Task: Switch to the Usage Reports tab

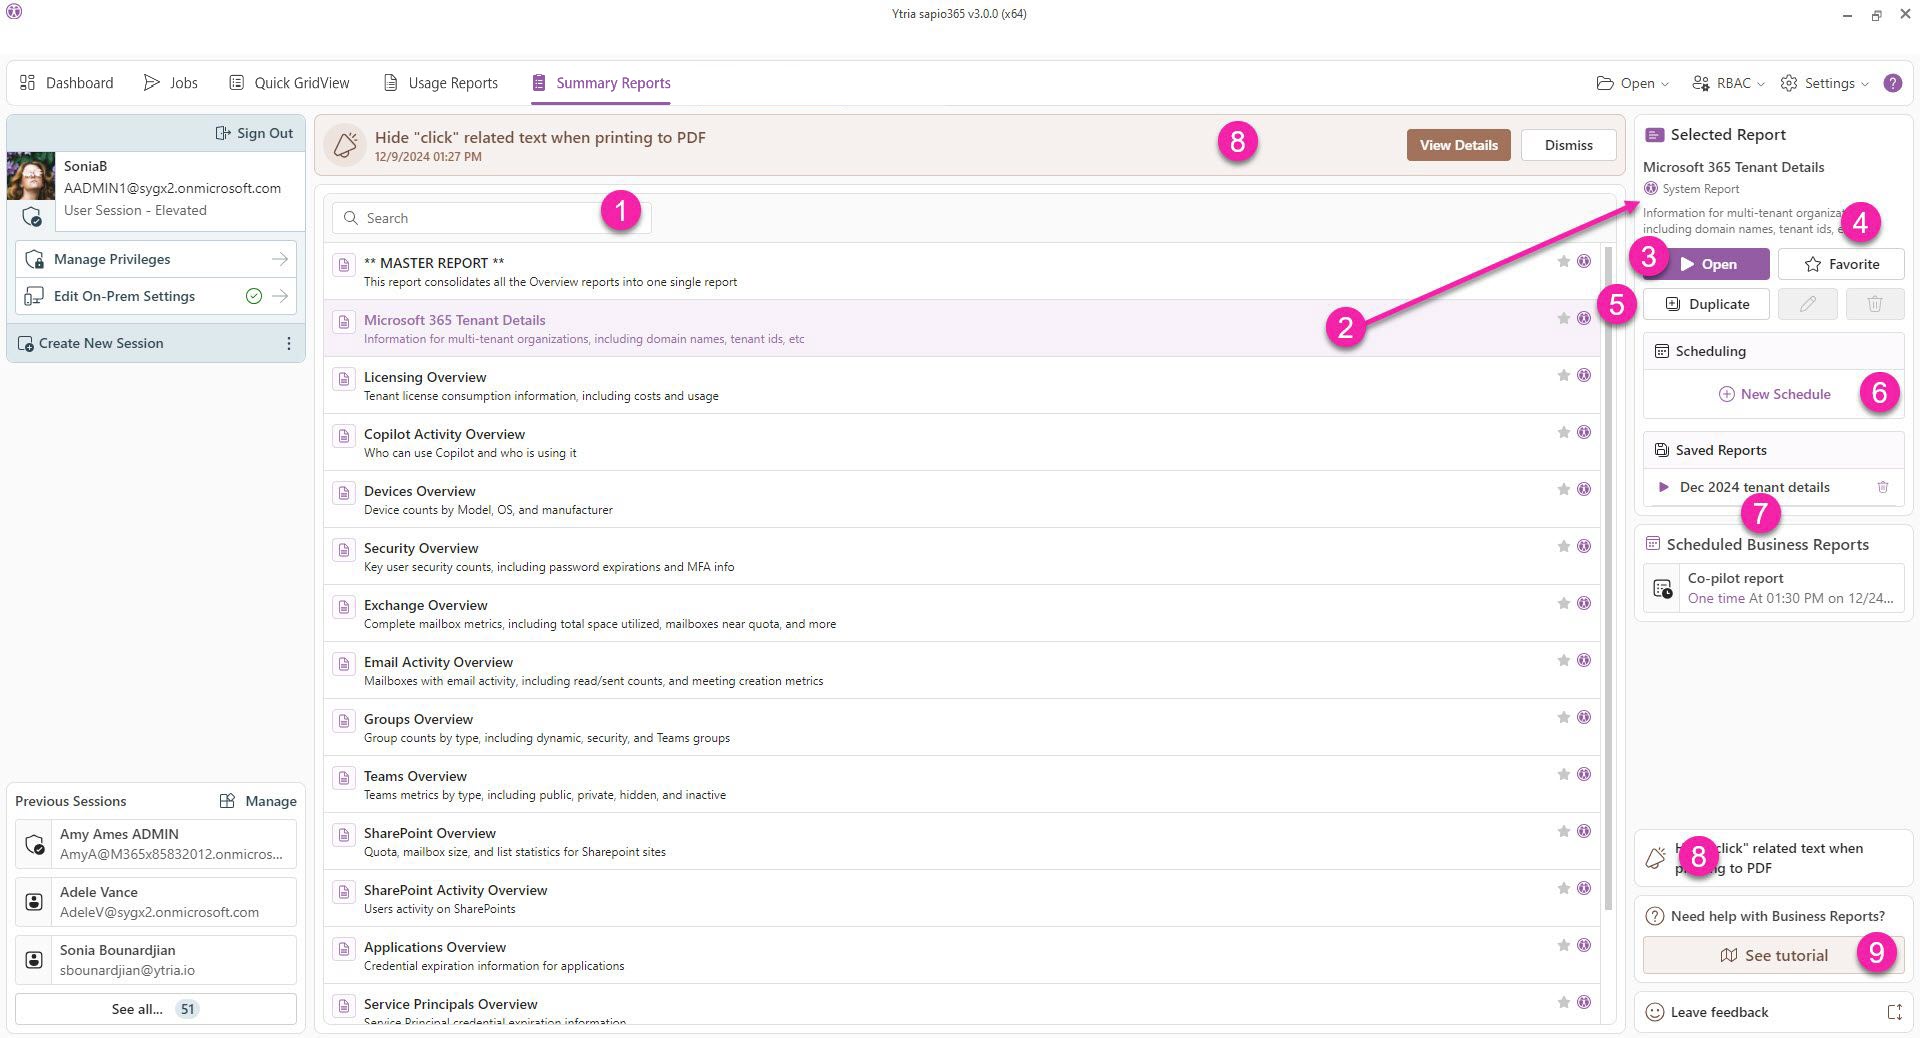Action: click(440, 83)
